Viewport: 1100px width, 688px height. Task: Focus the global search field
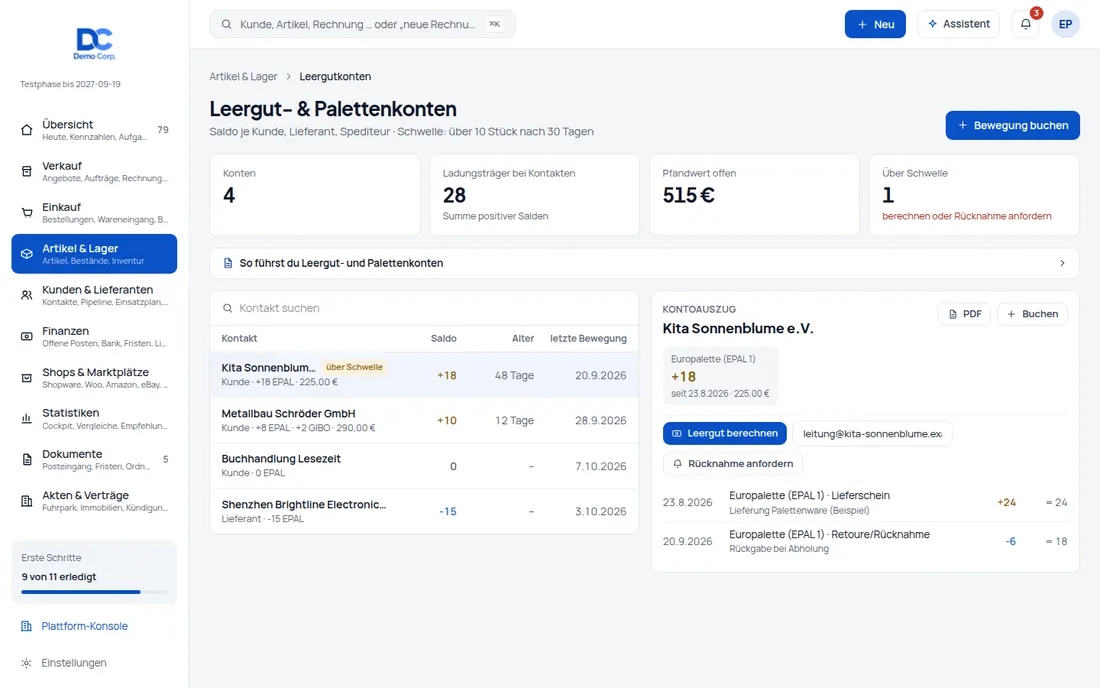point(362,24)
